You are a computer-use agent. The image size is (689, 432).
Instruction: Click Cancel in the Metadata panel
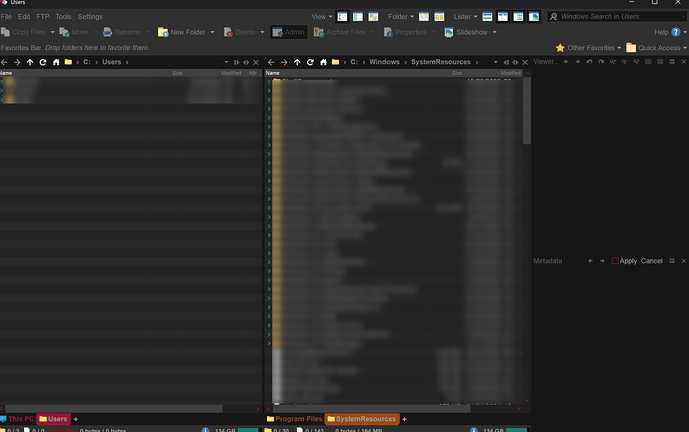pos(651,261)
